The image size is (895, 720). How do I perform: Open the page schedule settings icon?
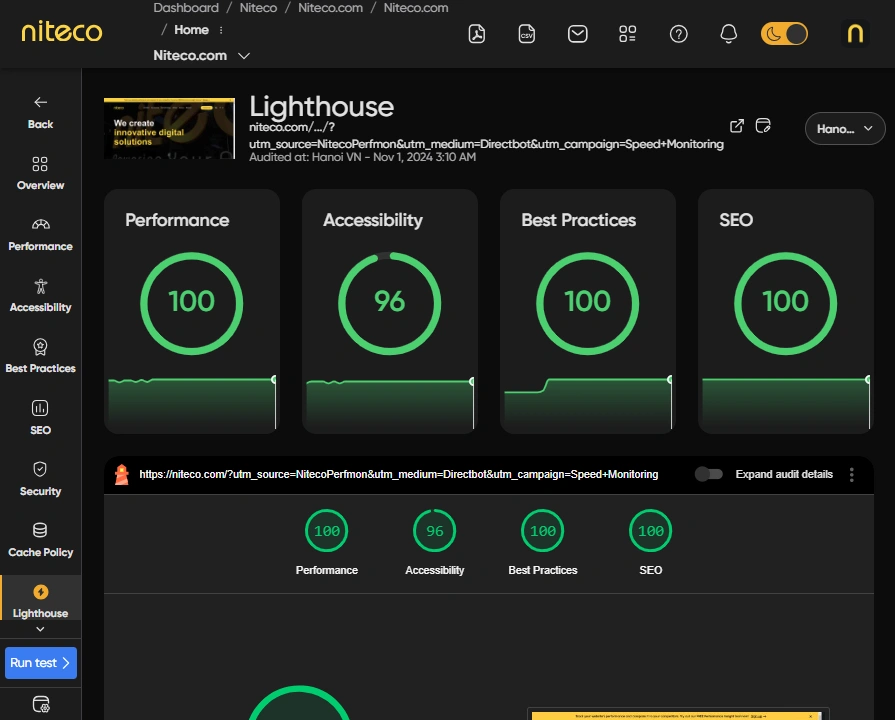763,126
